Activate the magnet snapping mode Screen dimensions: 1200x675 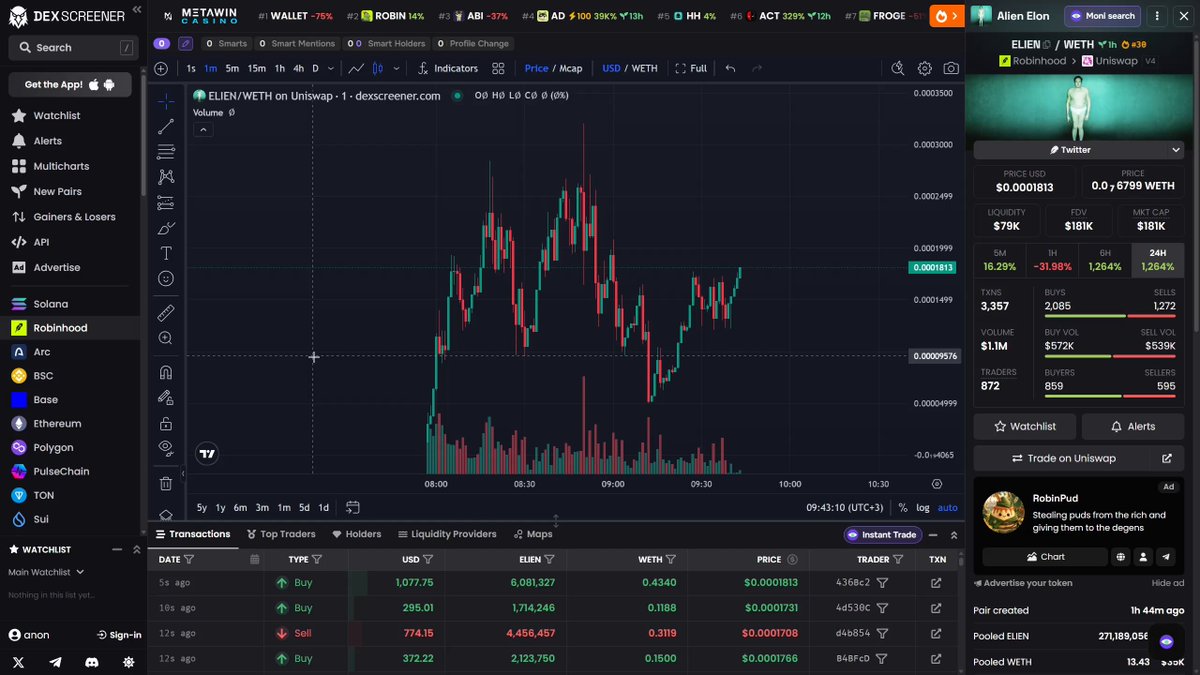166,372
